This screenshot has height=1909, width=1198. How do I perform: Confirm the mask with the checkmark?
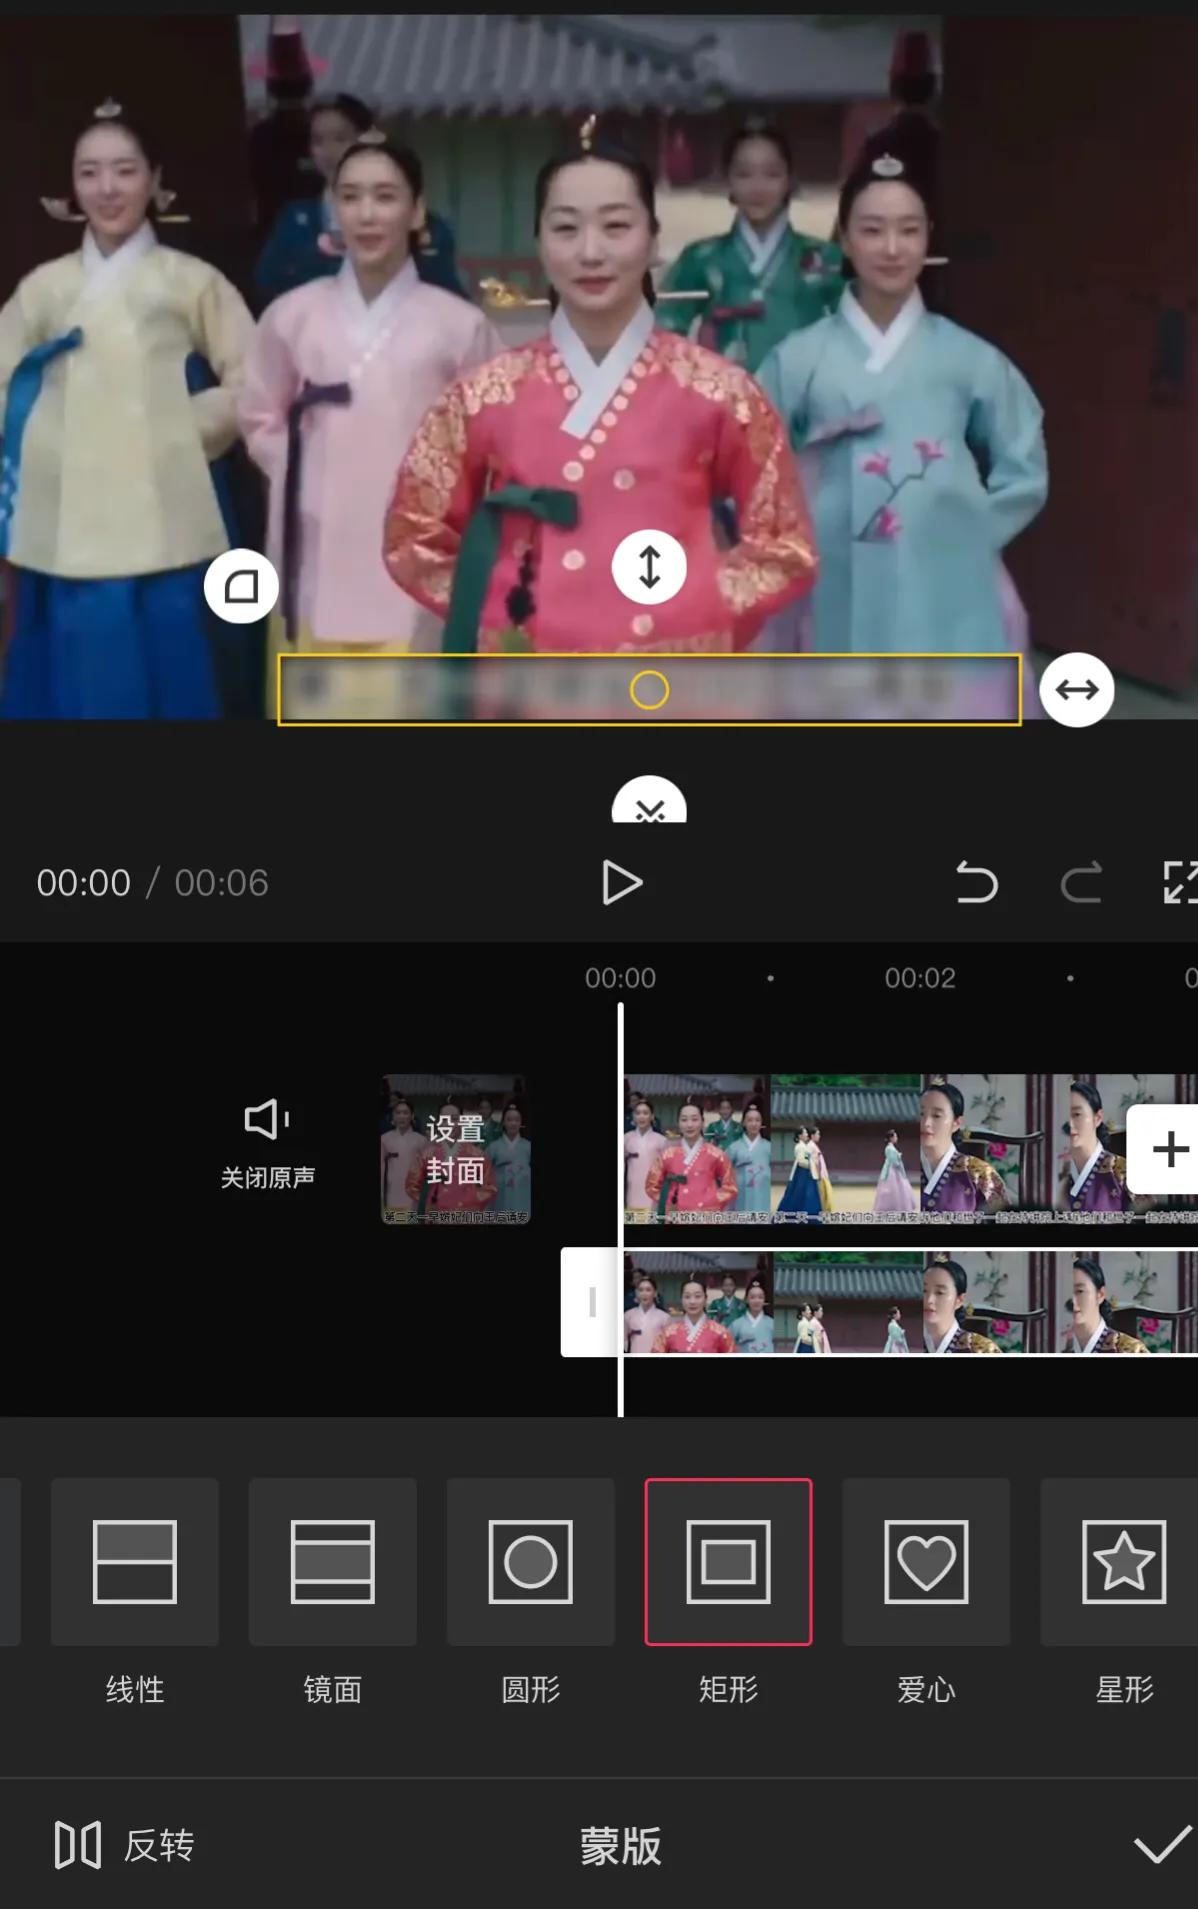(1162, 1845)
